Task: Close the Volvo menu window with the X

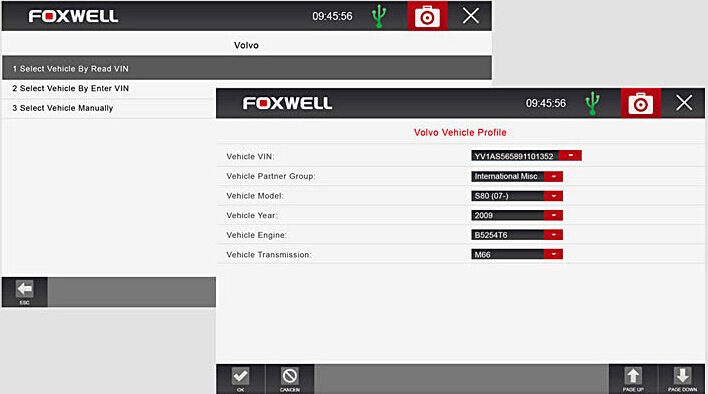Action: pos(471,16)
